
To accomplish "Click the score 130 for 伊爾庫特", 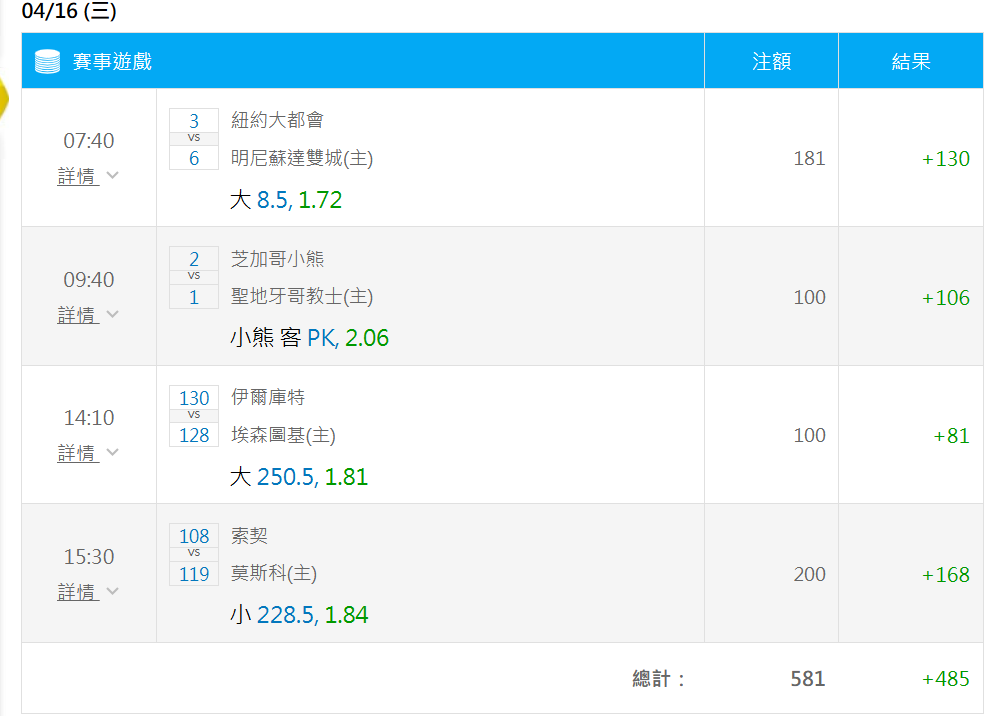I will (194, 398).
